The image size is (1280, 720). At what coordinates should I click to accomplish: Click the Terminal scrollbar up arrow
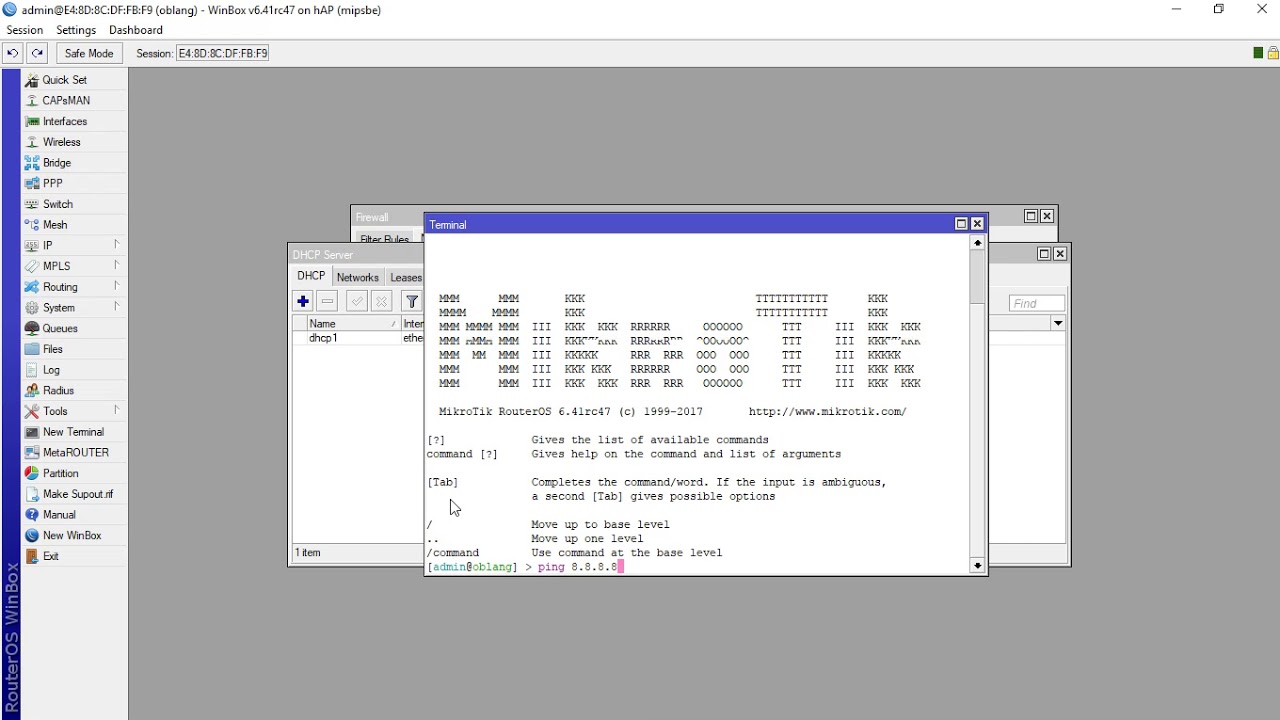coord(978,243)
